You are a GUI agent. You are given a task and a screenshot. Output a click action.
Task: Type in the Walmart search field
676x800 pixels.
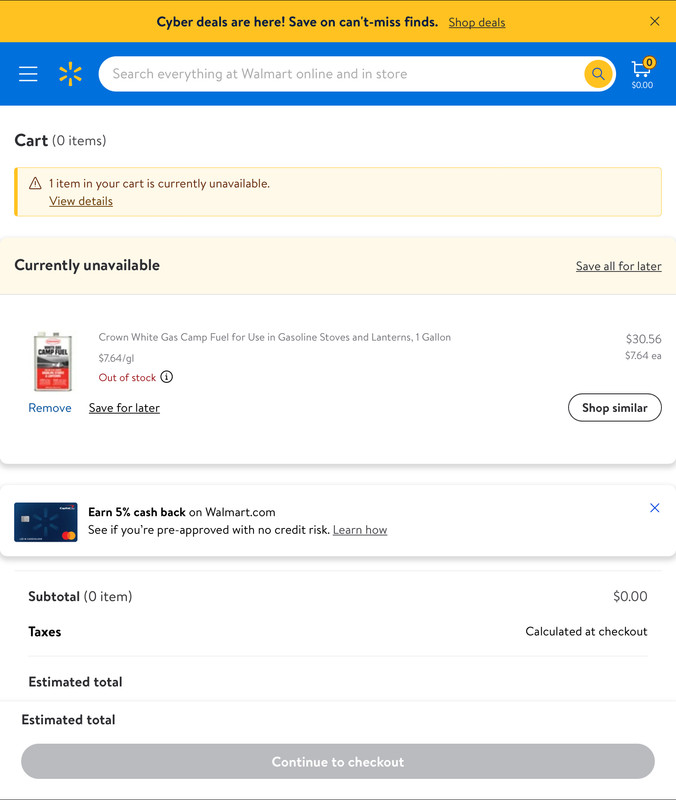(x=340, y=74)
